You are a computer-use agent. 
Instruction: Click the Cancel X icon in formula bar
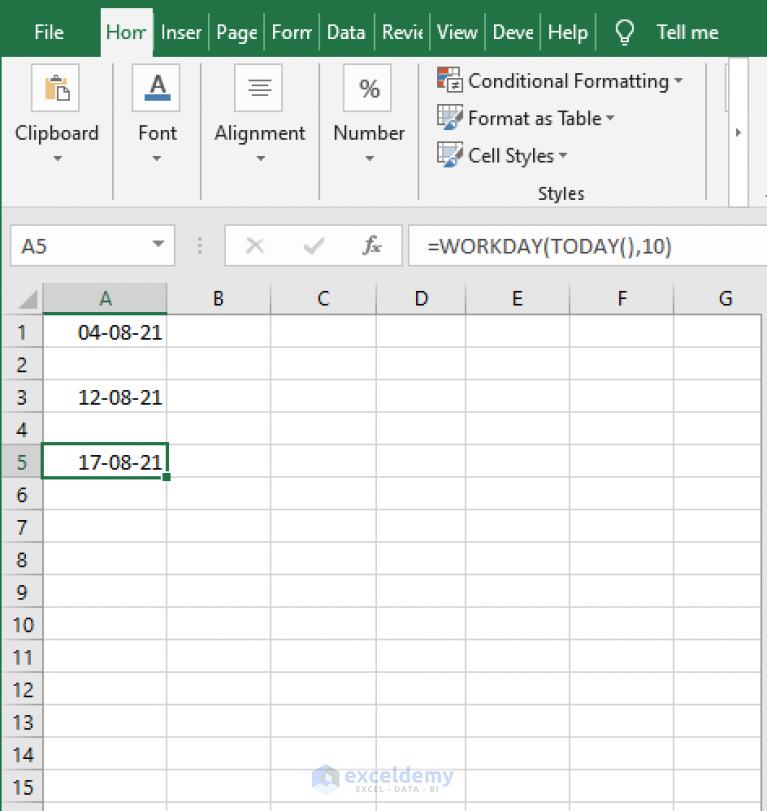(x=255, y=246)
